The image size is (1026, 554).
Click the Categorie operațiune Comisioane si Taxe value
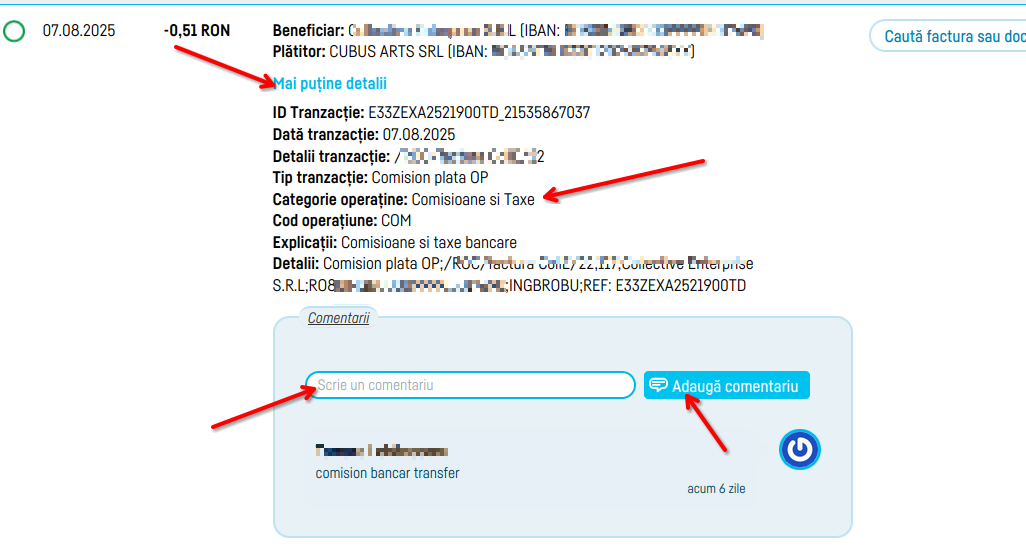(x=472, y=199)
